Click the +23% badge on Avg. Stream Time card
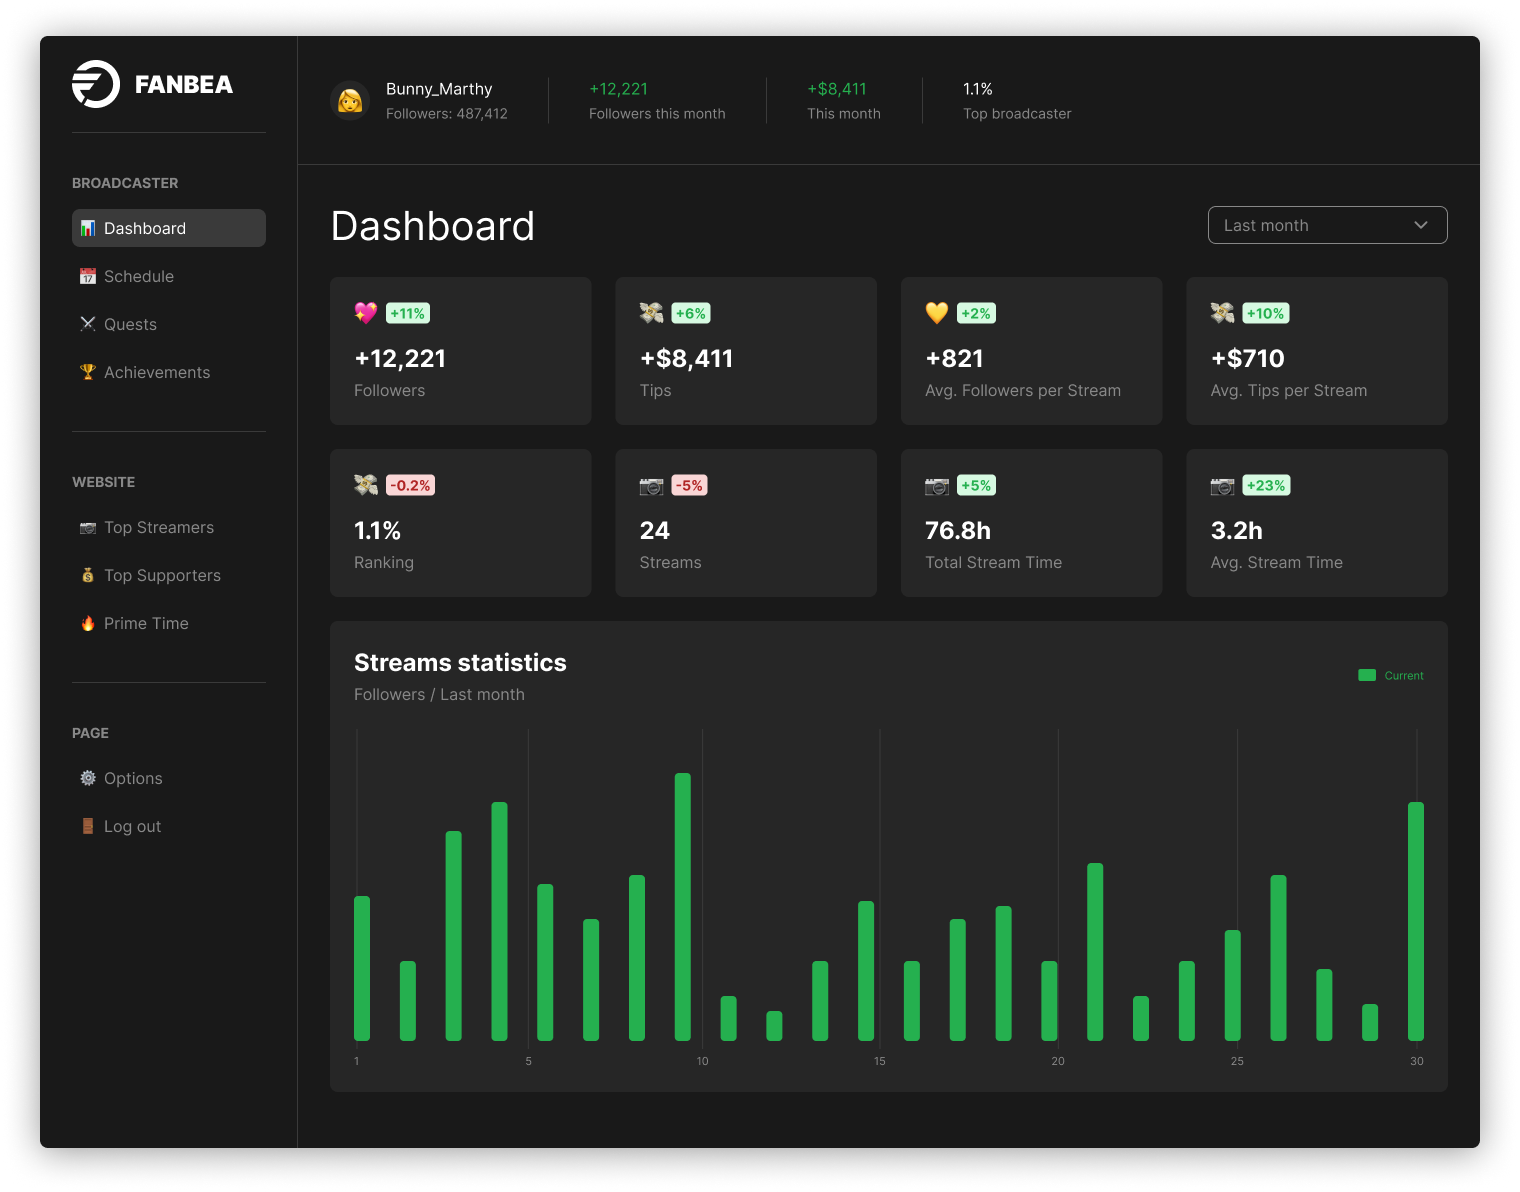 1266,485
